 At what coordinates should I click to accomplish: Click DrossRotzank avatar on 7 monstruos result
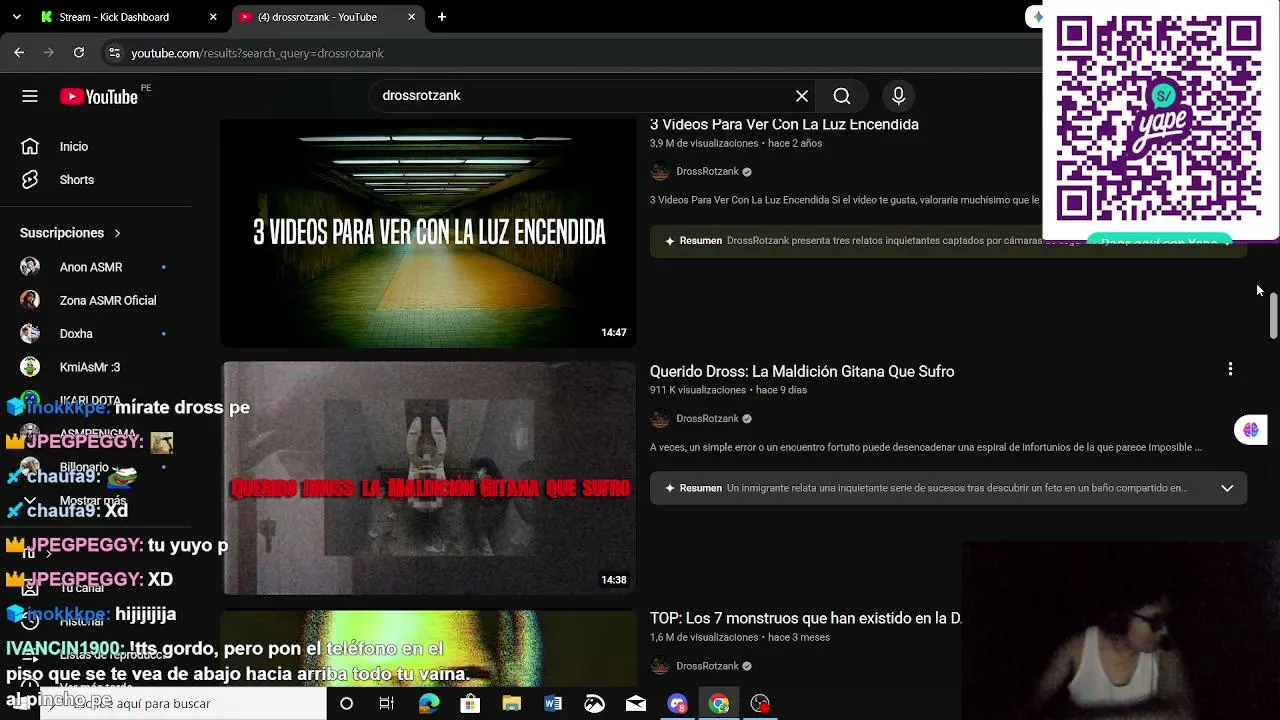660,666
